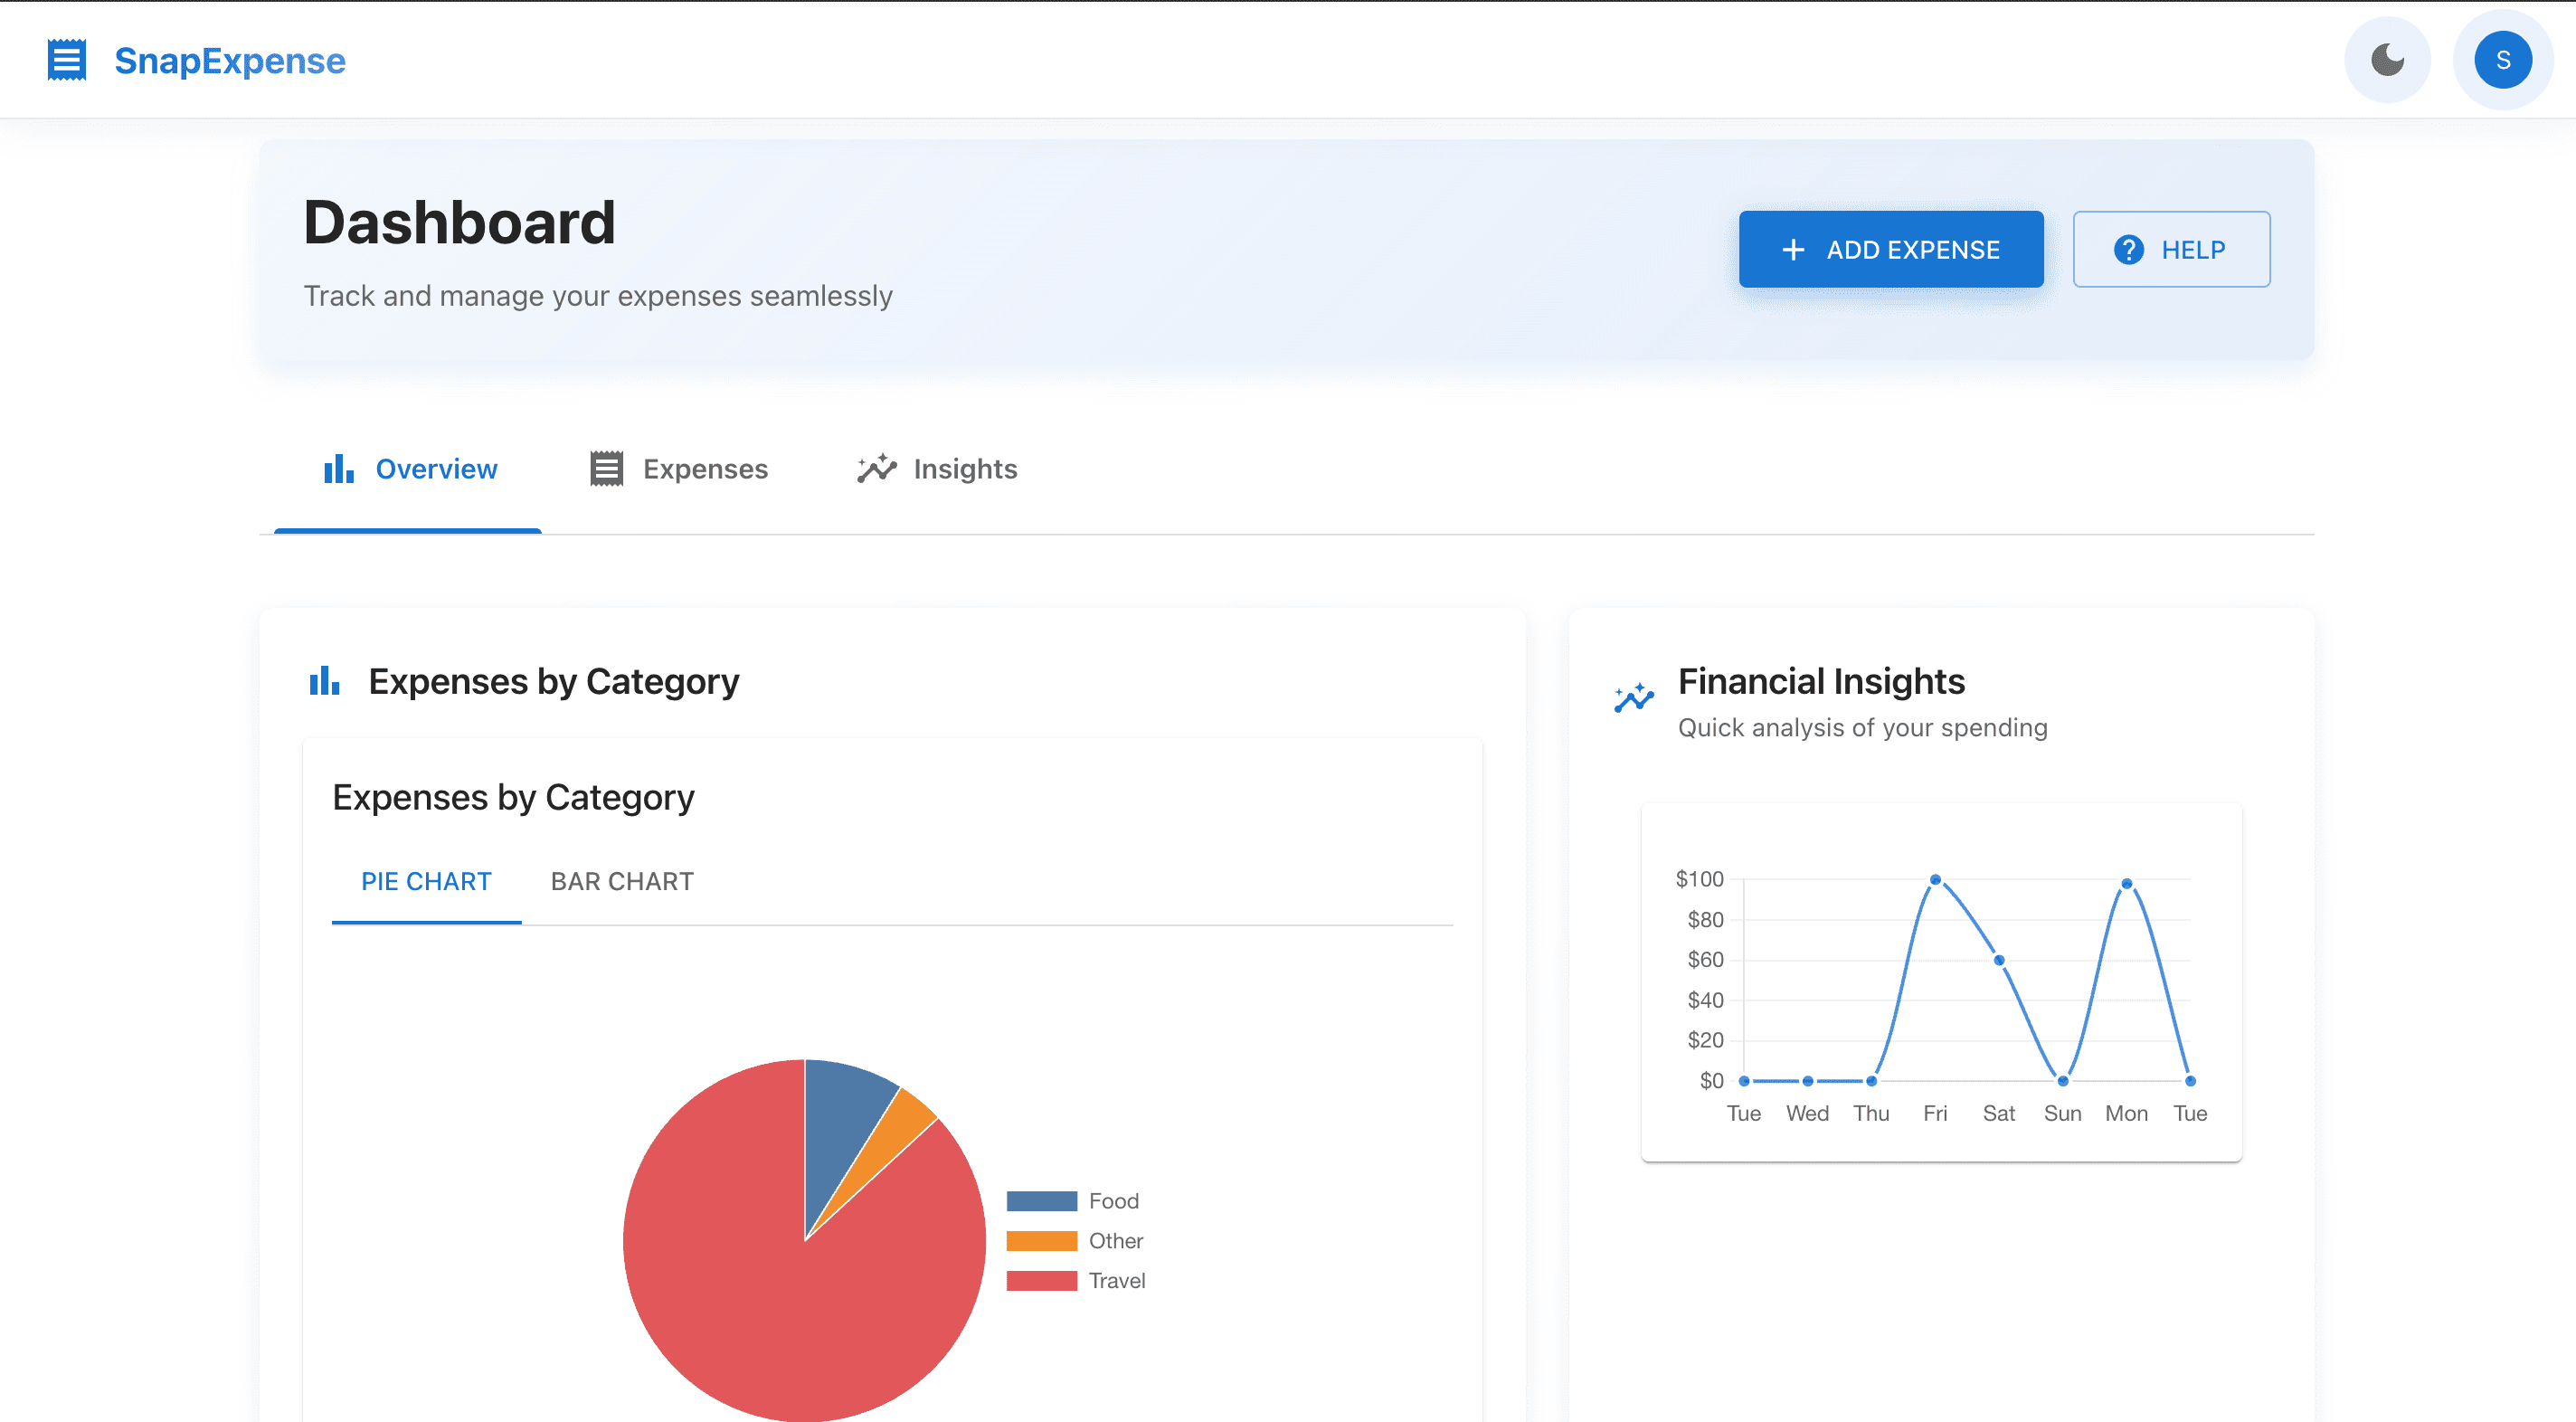Click the Financial Insights trend icon

(x=1634, y=698)
